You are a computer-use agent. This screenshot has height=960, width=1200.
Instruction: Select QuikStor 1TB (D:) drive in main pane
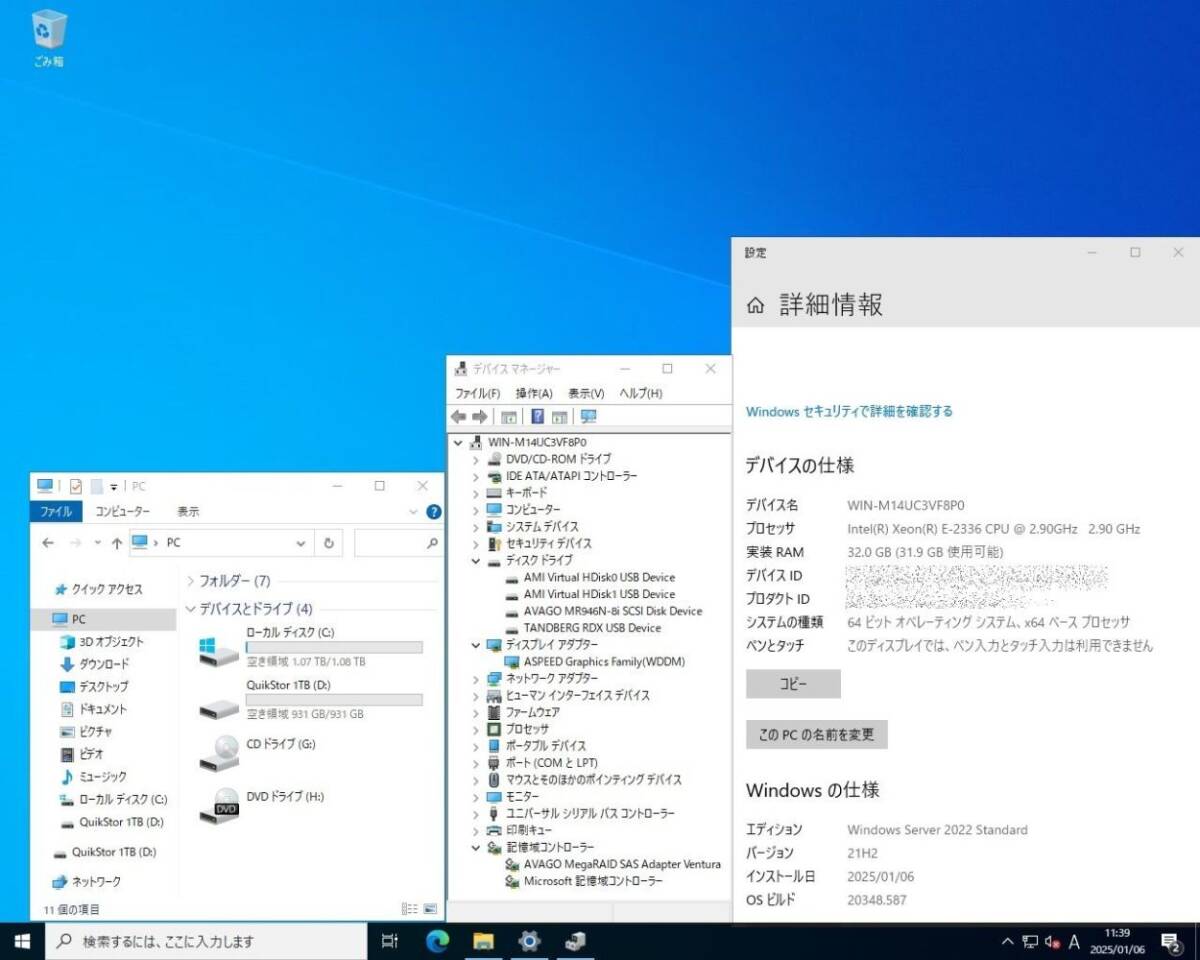point(311,700)
